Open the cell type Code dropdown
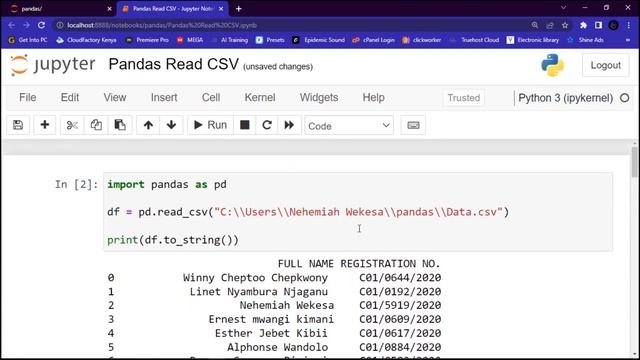Screen dimensions: 640x360 tap(349, 126)
